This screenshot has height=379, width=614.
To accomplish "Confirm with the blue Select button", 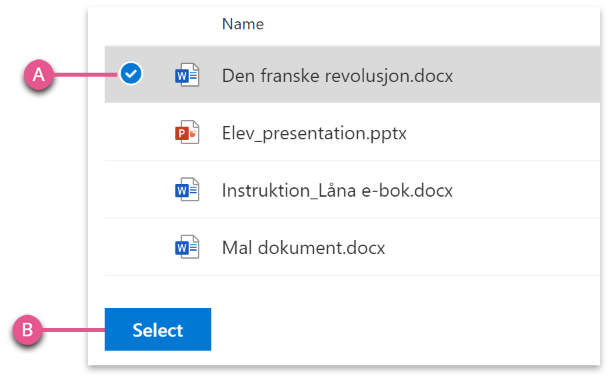I will (158, 329).
